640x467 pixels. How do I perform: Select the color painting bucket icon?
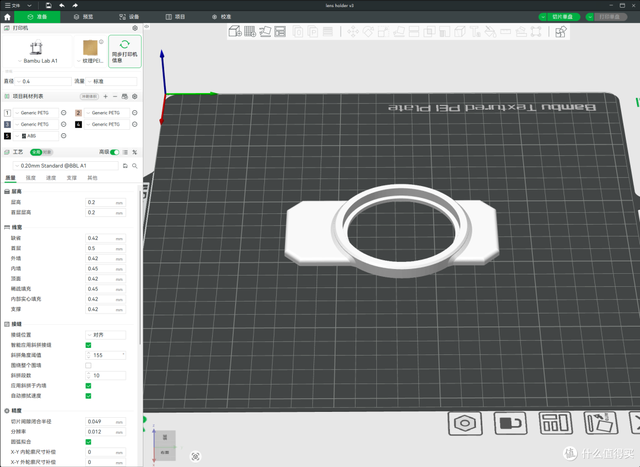490,31
